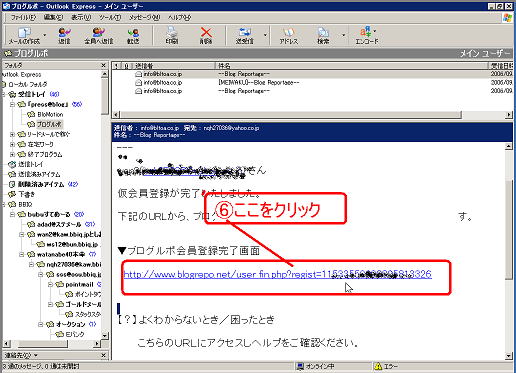This screenshot has height=373, width=516.
Task: Select the Drafts (下書き) folder icon
Action: point(12,194)
